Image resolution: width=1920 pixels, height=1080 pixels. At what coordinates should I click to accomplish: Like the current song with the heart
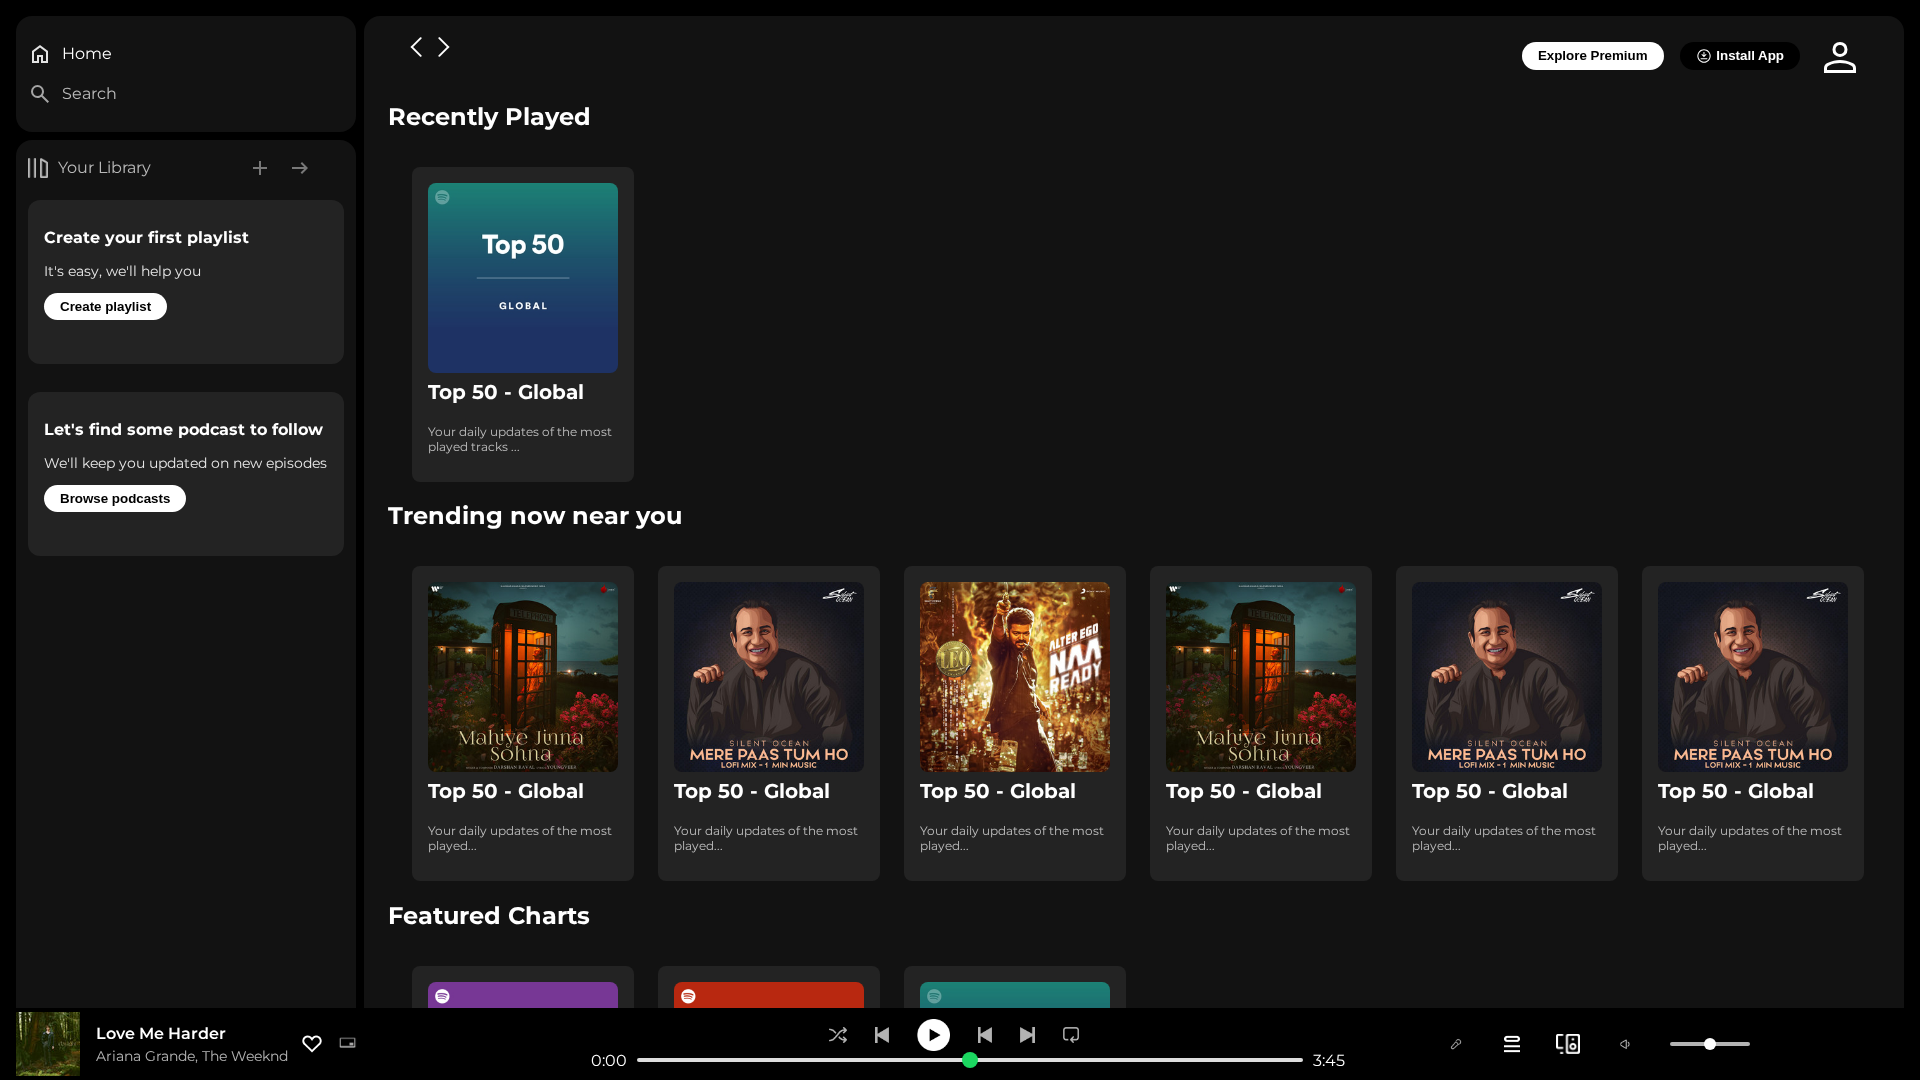click(x=312, y=1044)
